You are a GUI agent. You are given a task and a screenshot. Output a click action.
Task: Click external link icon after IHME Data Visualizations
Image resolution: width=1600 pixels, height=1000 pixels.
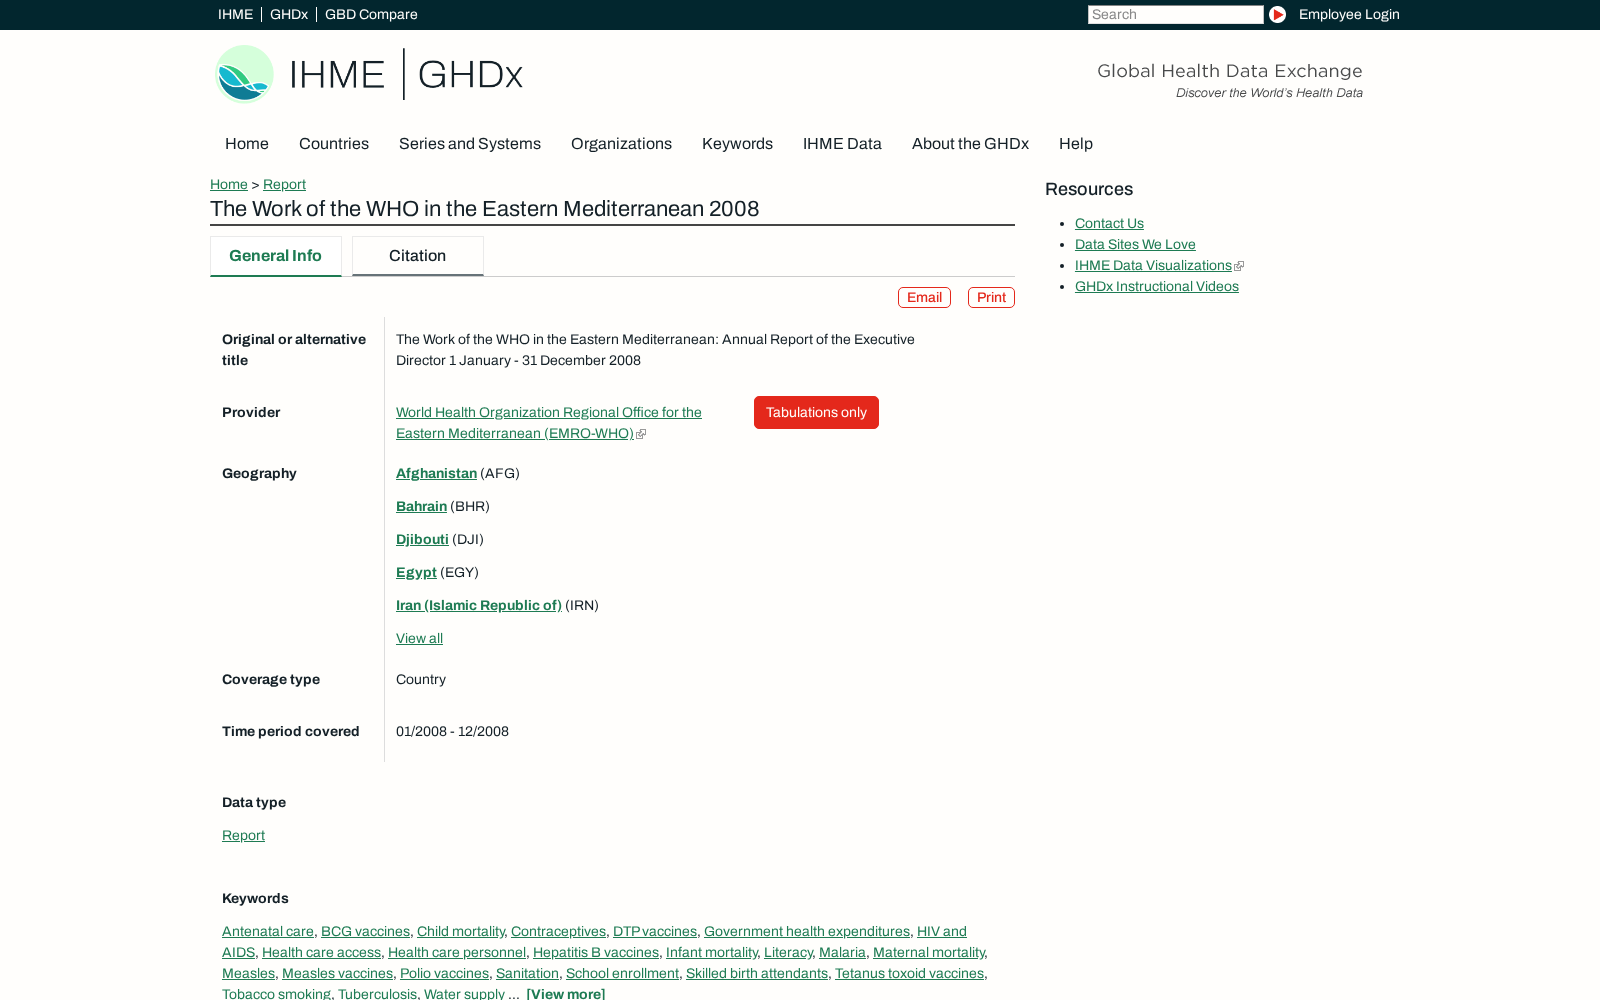tap(1239, 266)
